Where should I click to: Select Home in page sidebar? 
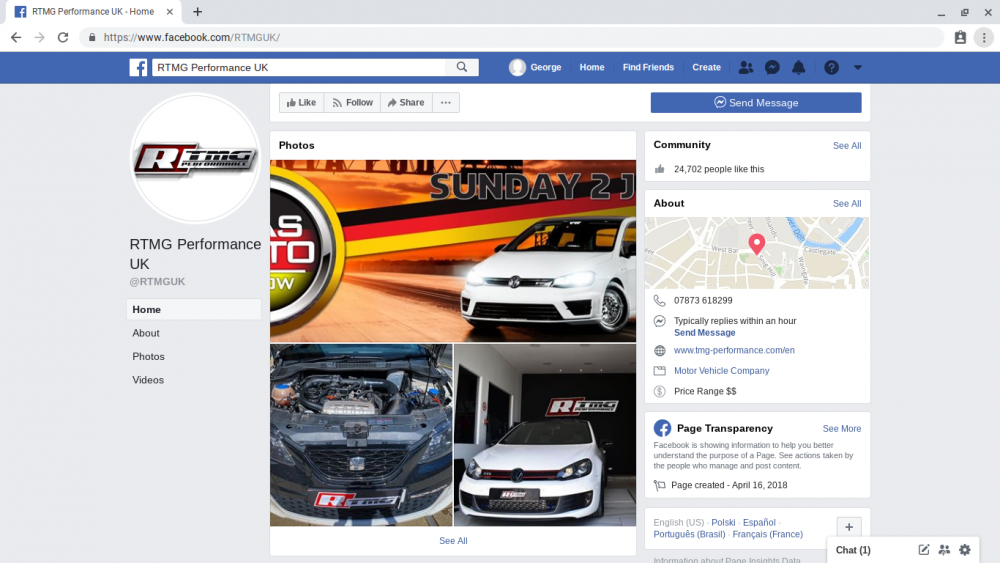pyautogui.click(x=194, y=309)
